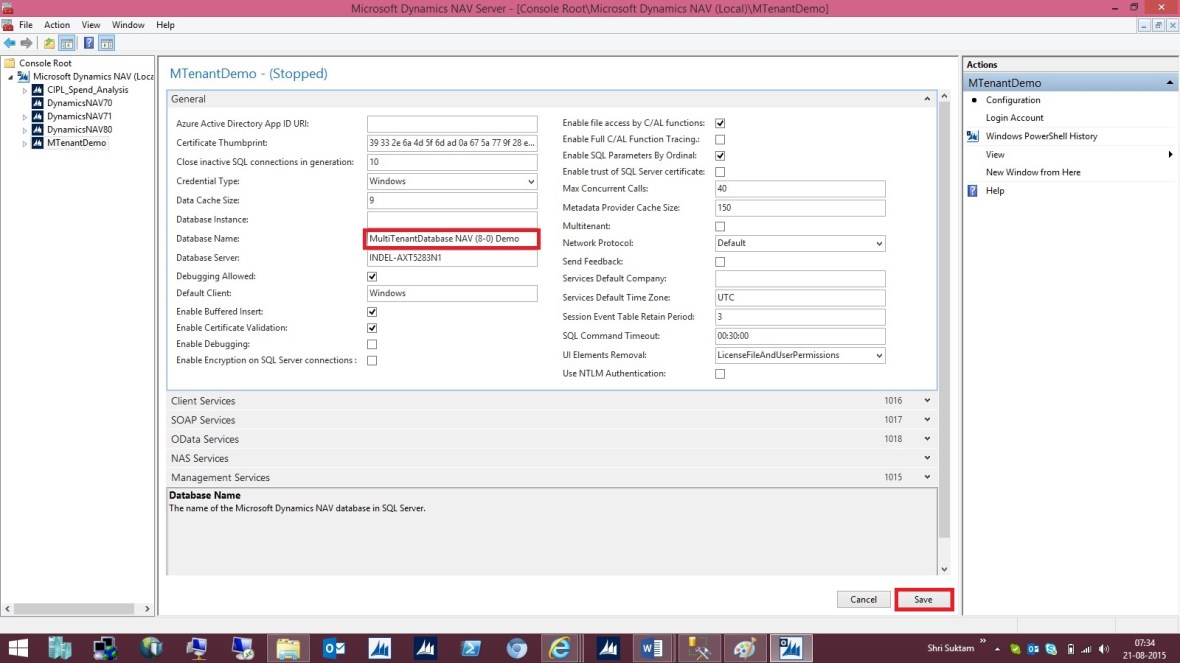Image resolution: width=1180 pixels, height=663 pixels.
Task: Tick the Use NTLM Authentication checkbox
Action: pyautogui.click(x=720, y=374)
